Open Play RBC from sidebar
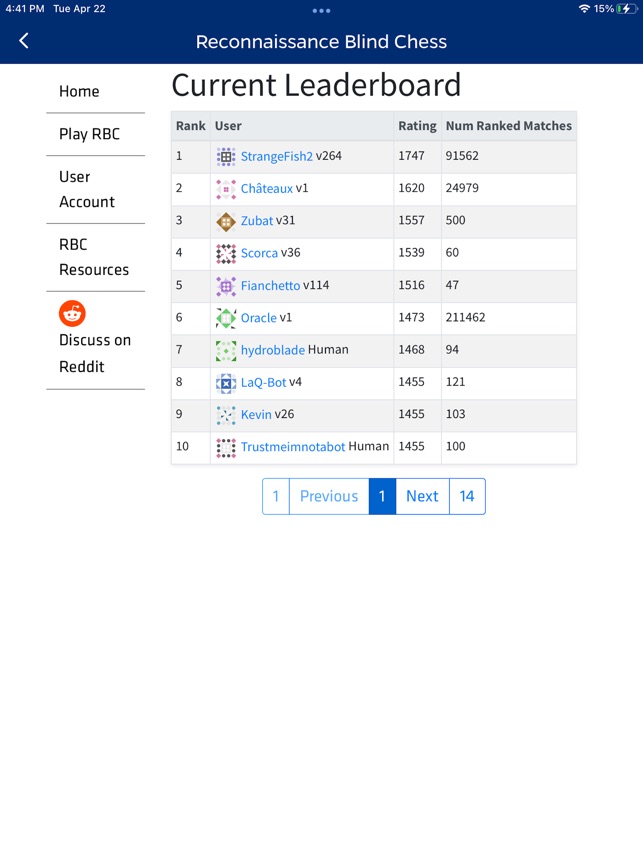Screen dimensions: 643x858 tap(89, 134)
